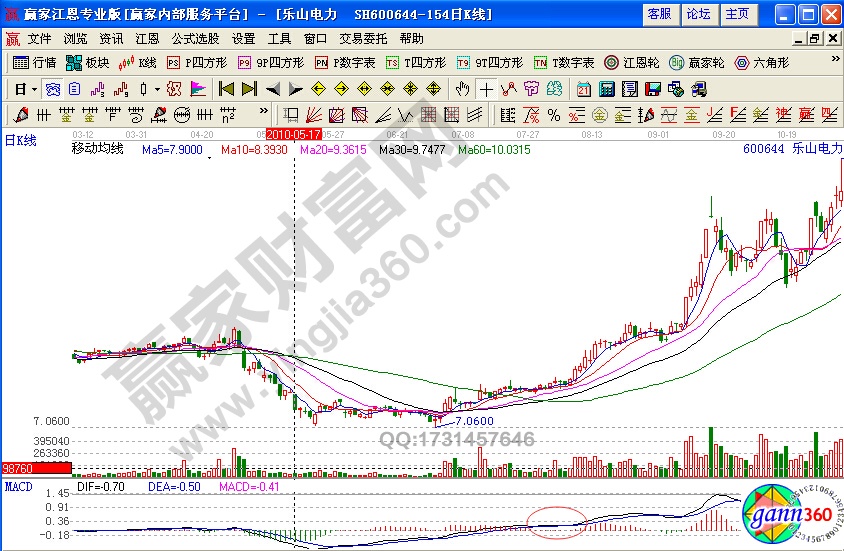
Task: Expand the drawing toolbar overflow chevron
Action: point(263,111)
